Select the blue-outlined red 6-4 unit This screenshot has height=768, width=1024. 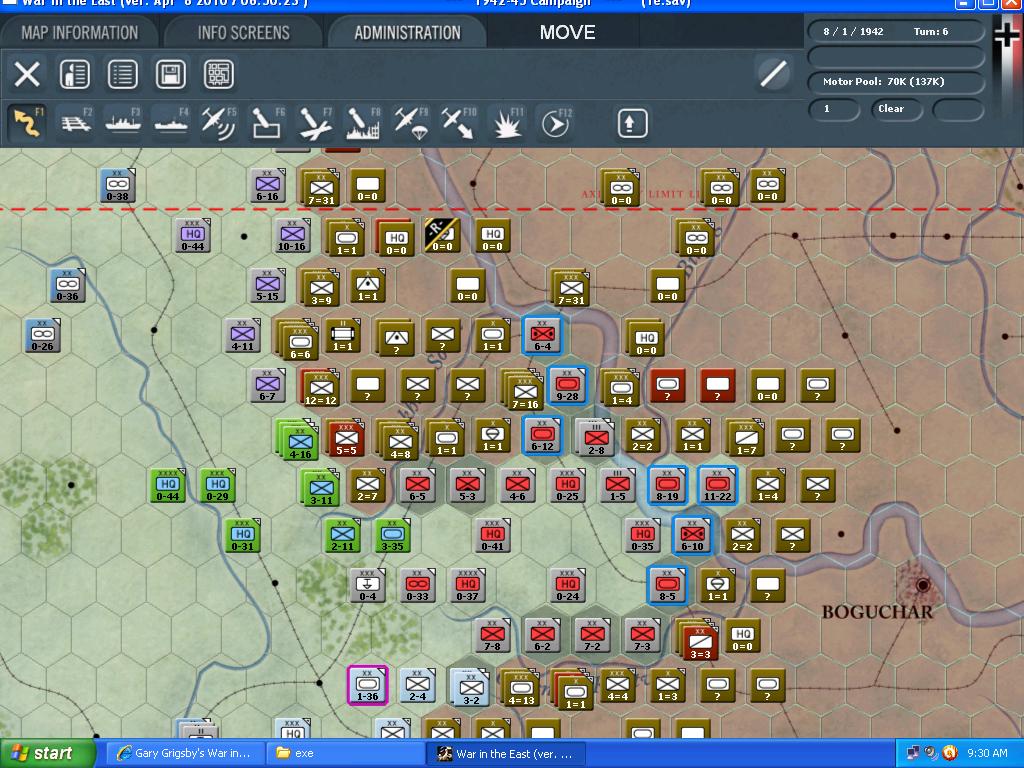pyautogui.click(x=542, y=336)
